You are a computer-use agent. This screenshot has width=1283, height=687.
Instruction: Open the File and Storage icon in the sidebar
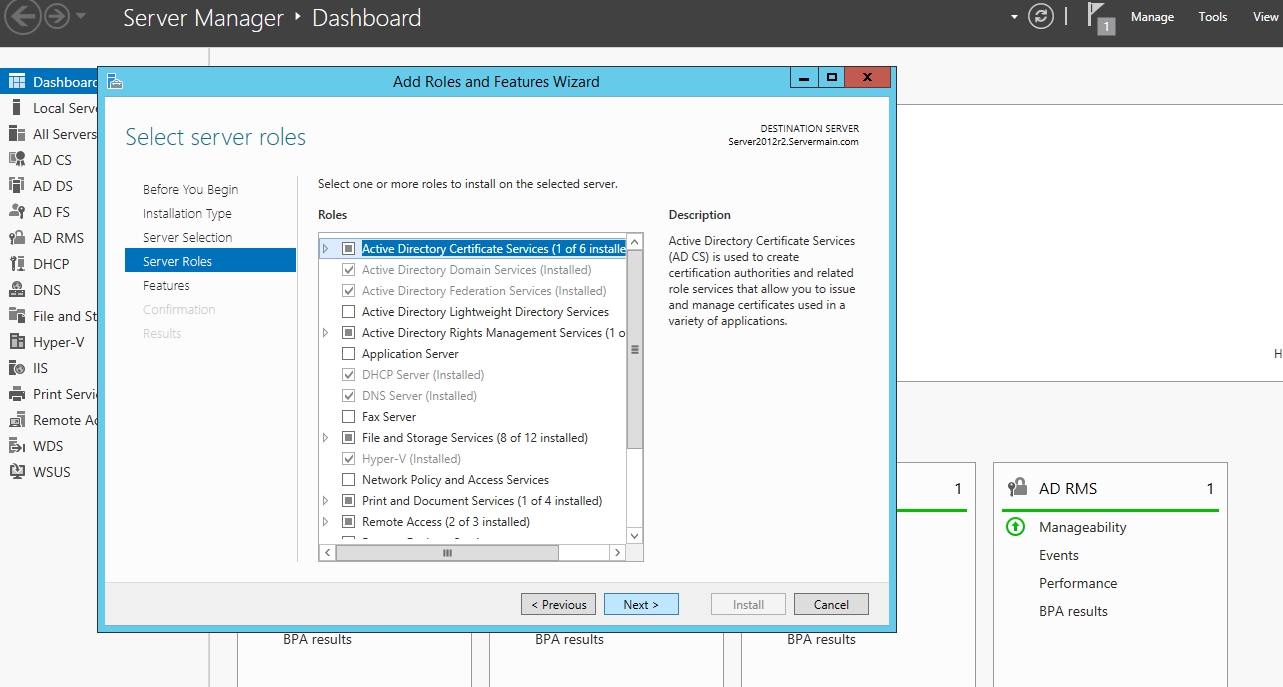(17, 316)
